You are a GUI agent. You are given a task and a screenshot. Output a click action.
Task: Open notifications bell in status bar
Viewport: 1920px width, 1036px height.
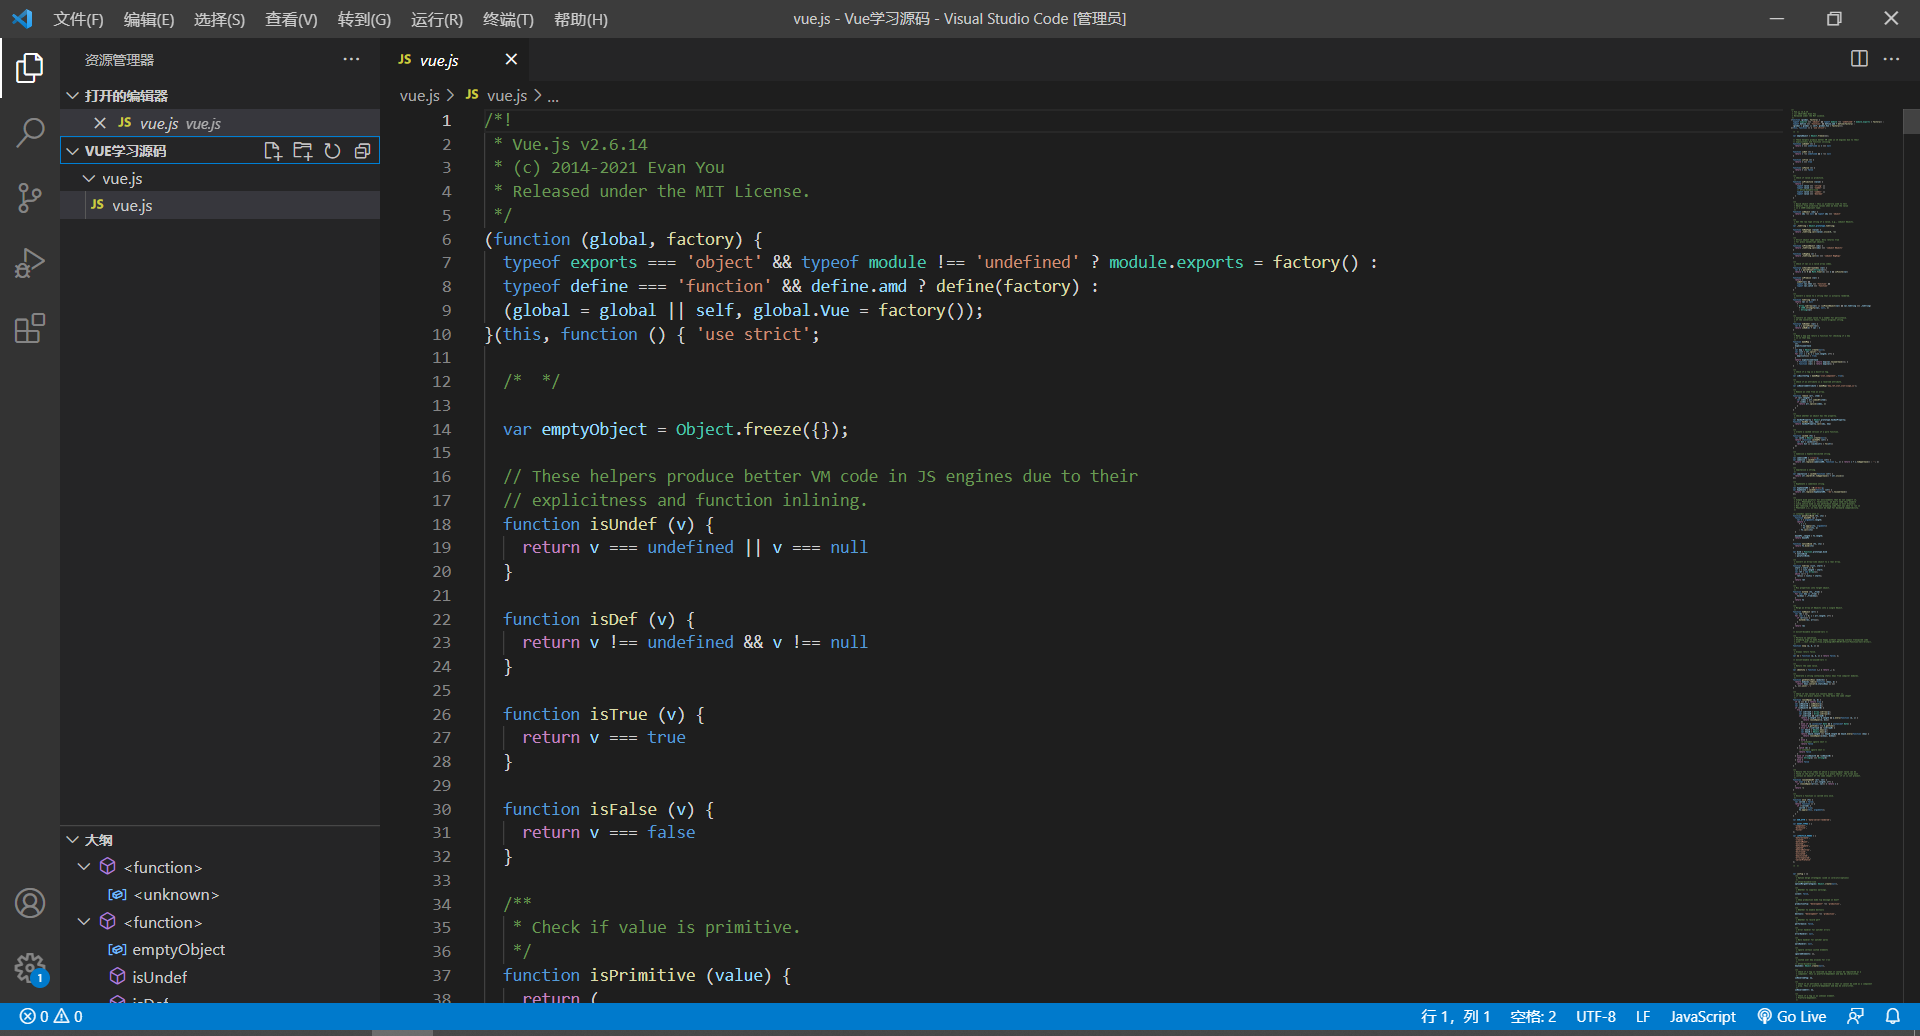point(1893,1016)
